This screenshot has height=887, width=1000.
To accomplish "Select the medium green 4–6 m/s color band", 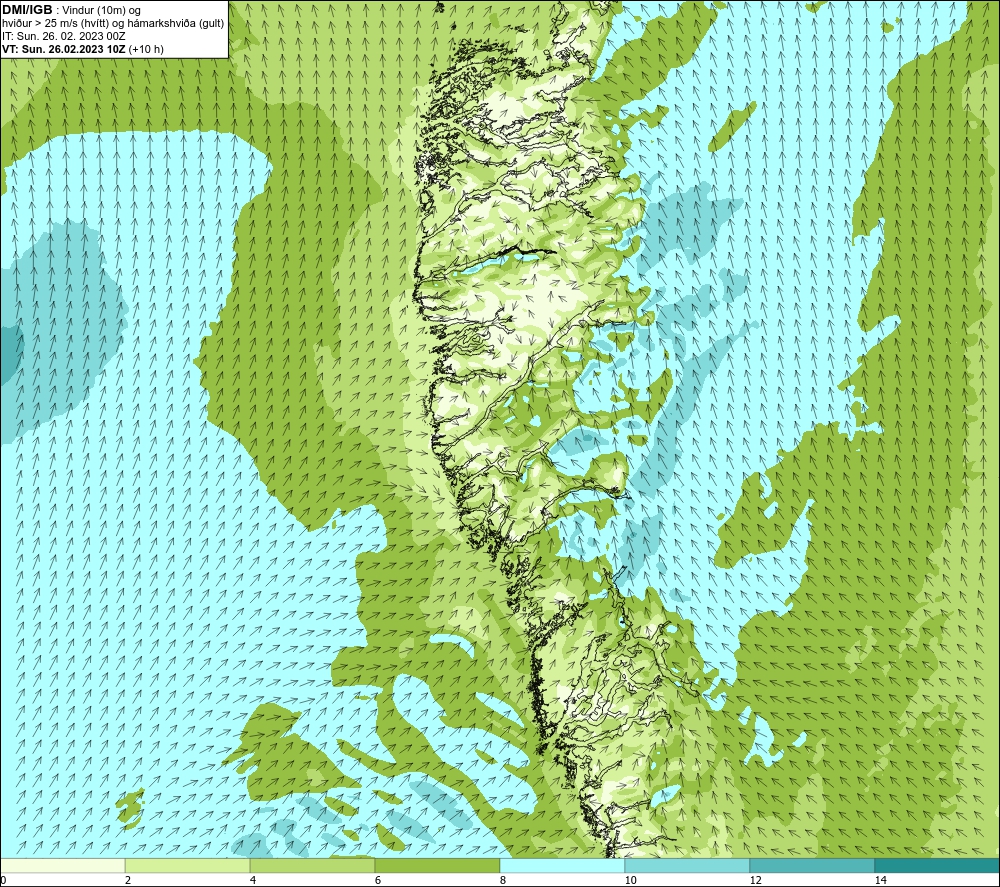I will tap(312, 865).
